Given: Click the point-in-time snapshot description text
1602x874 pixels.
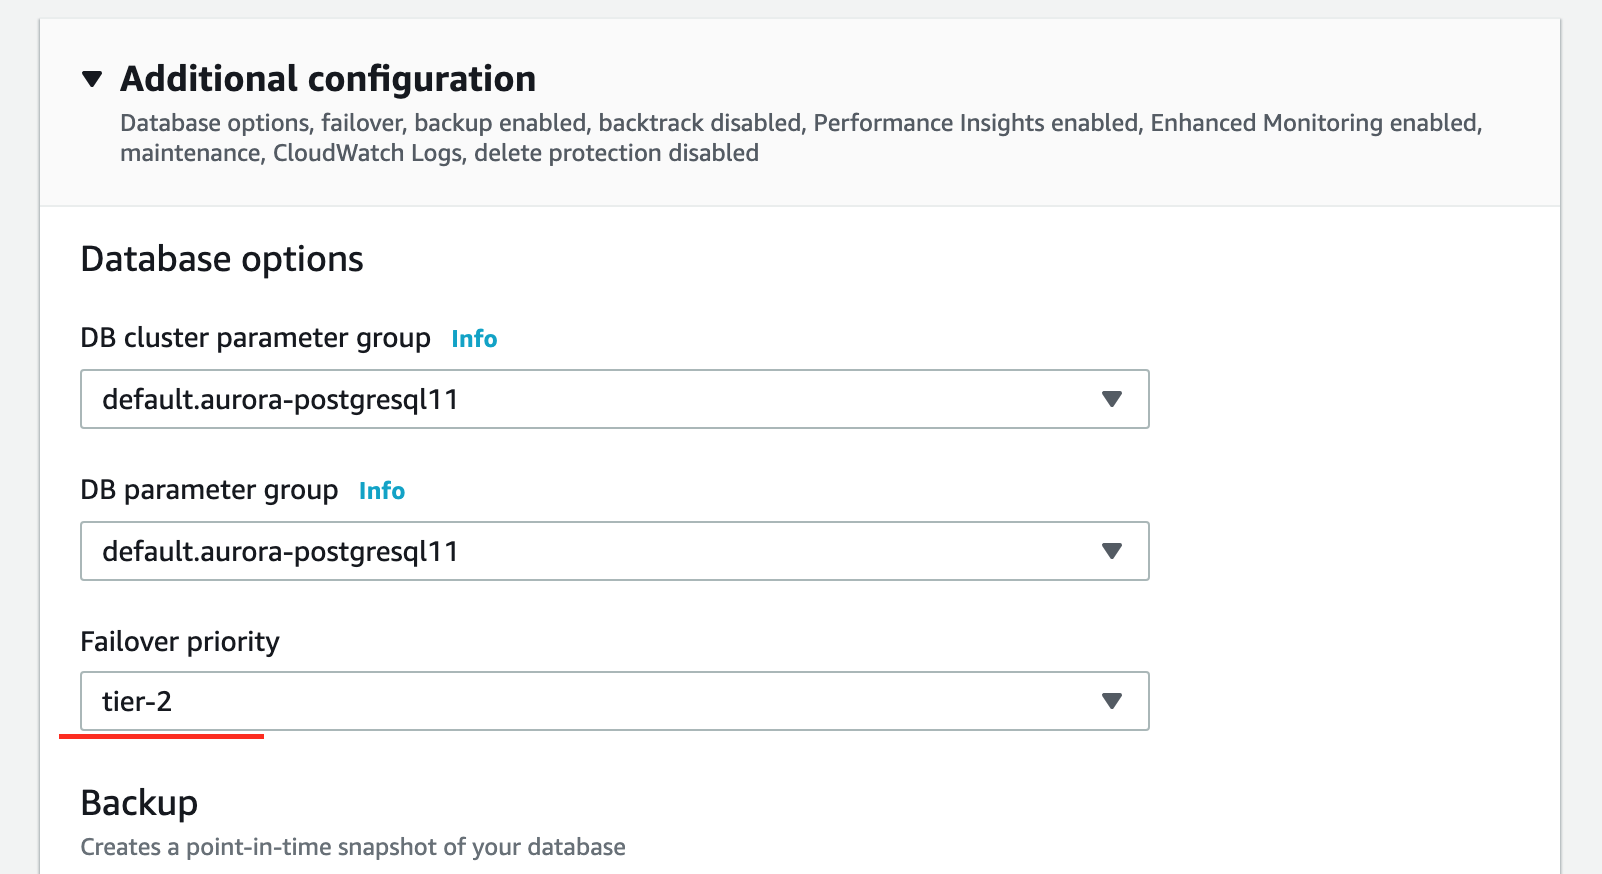Looking at the screenshot, I should [353, 847].
